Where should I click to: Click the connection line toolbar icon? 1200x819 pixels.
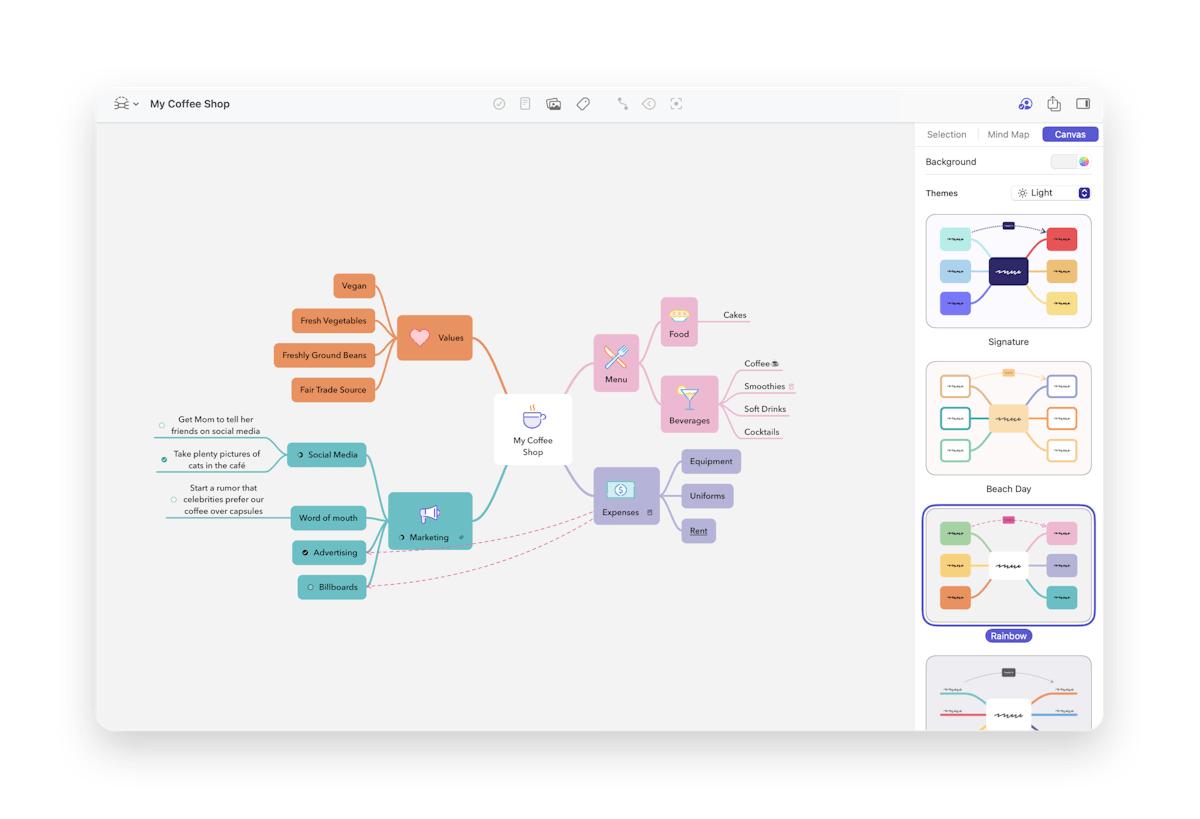(x=622, y=104)
